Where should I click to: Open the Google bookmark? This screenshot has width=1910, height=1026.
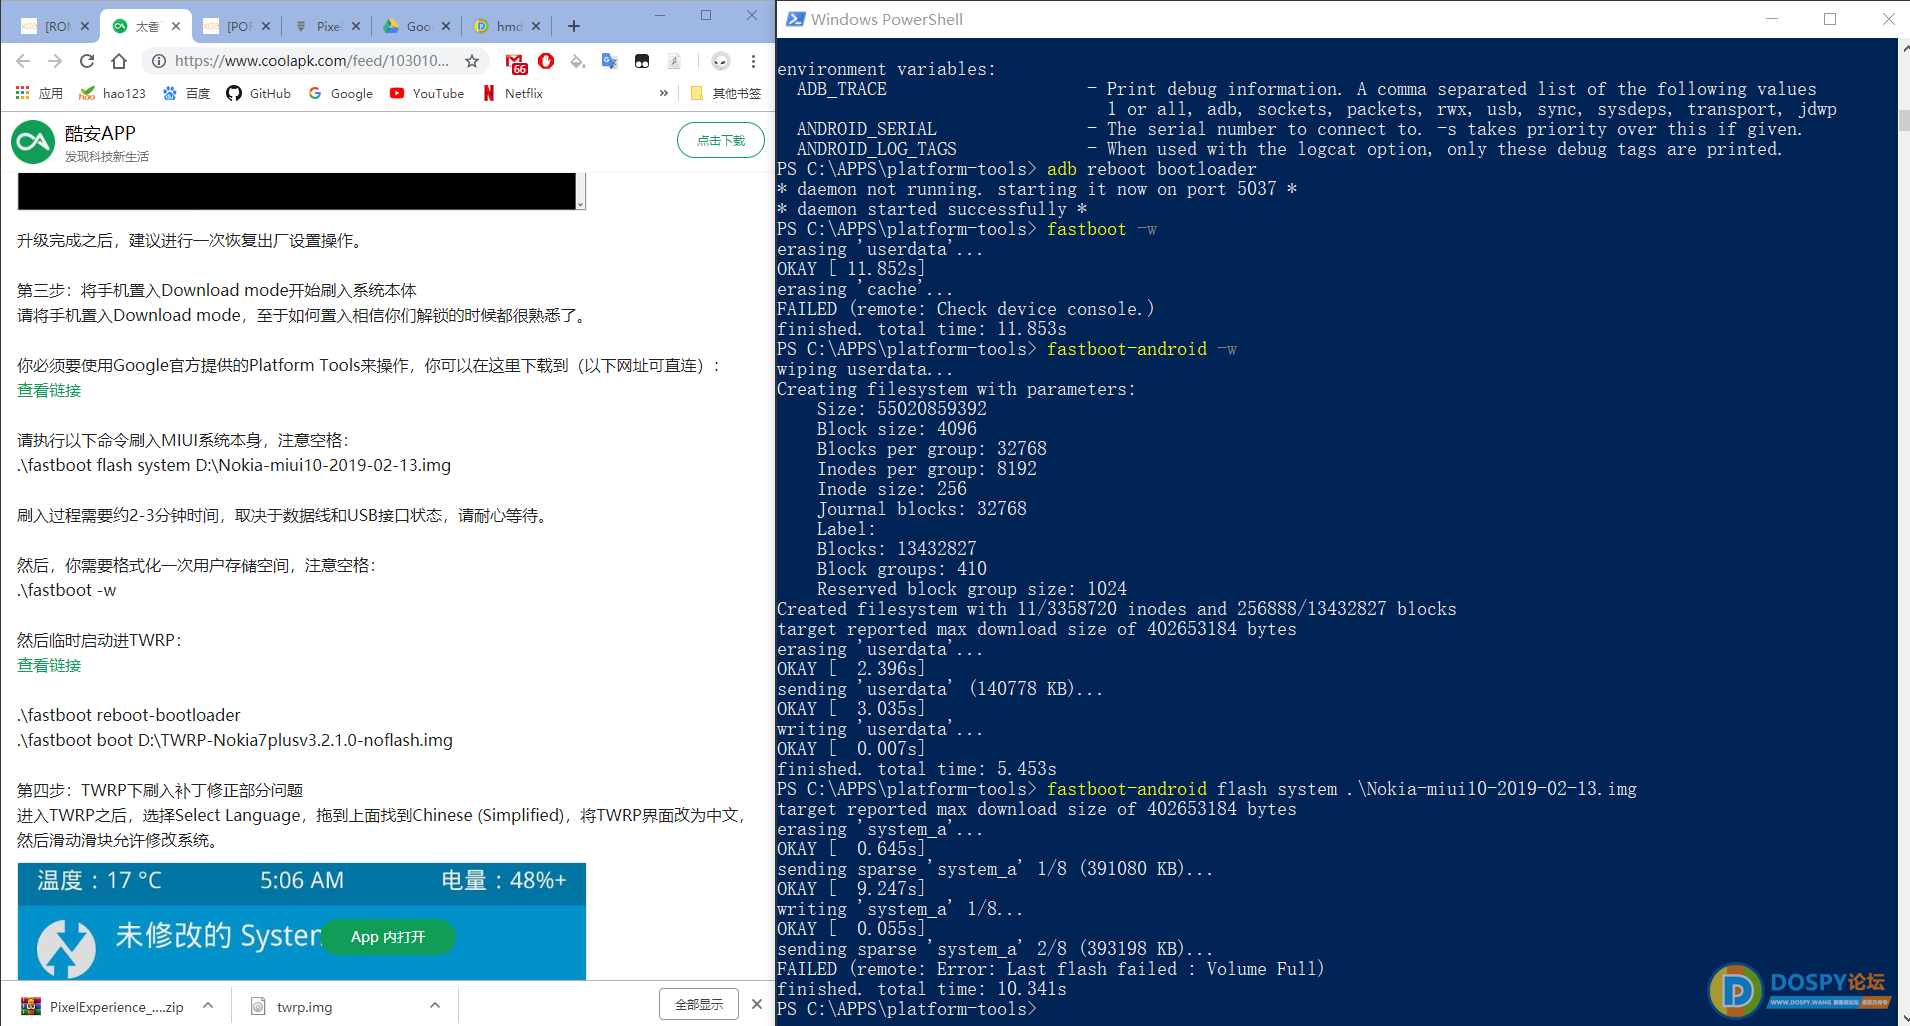[340, 93]
